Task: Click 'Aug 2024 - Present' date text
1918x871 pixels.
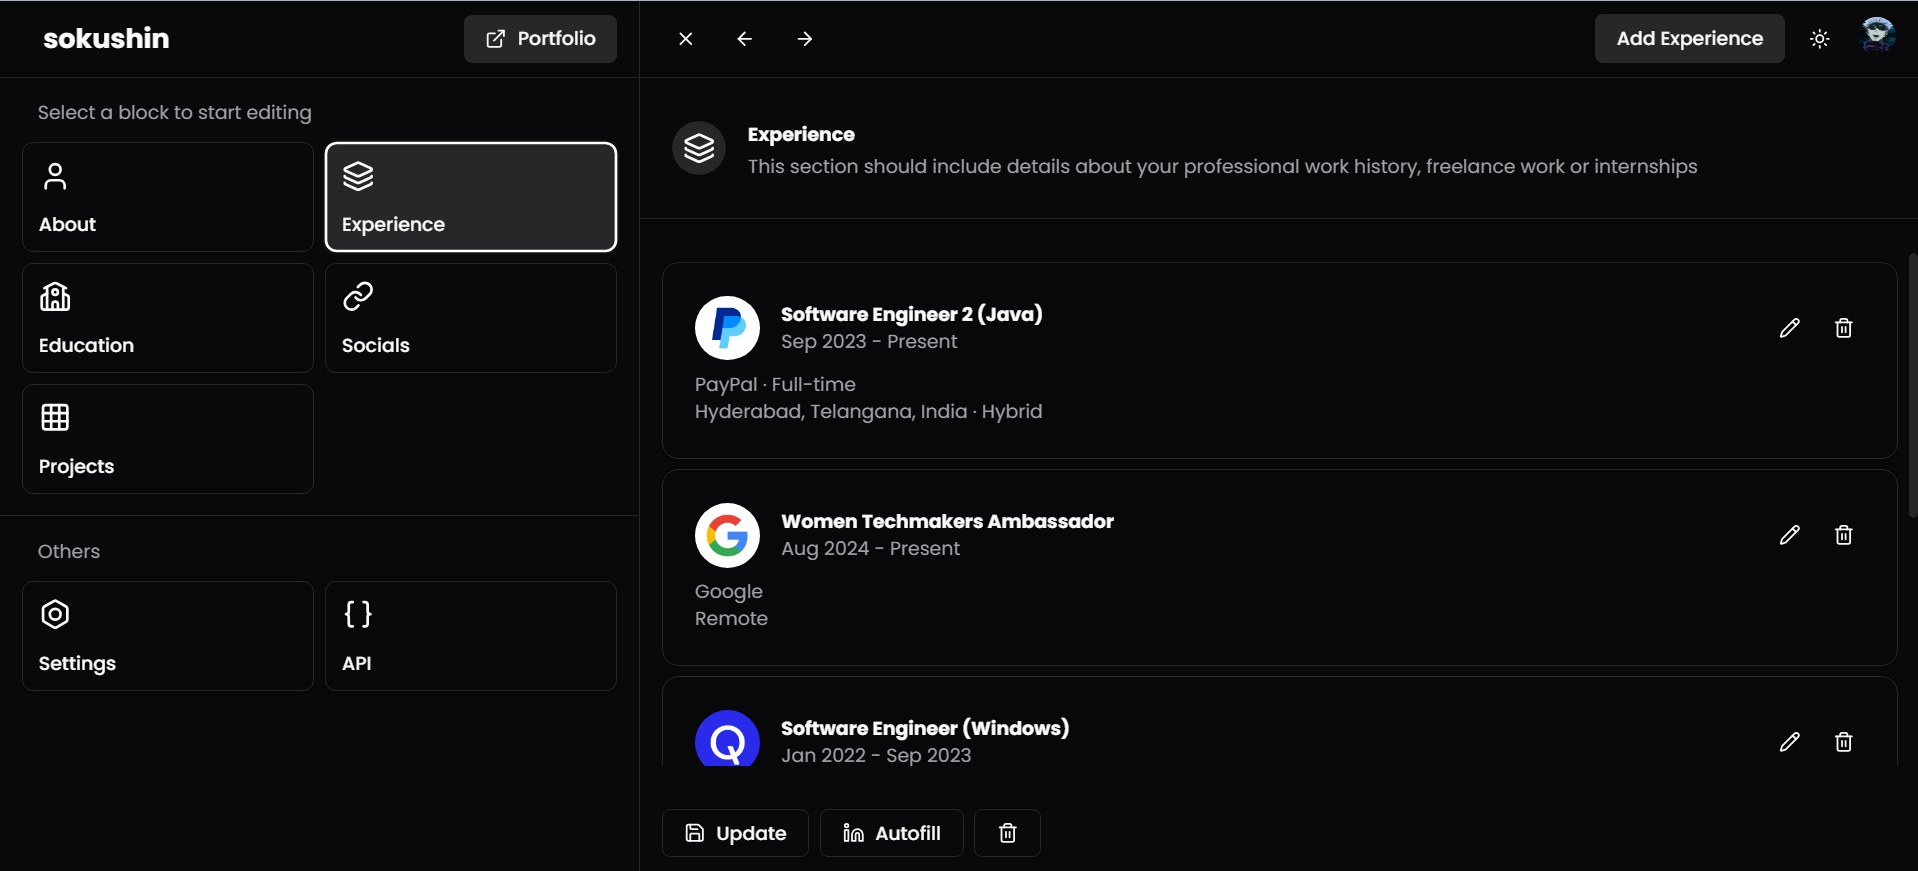Action: point(870,549)
